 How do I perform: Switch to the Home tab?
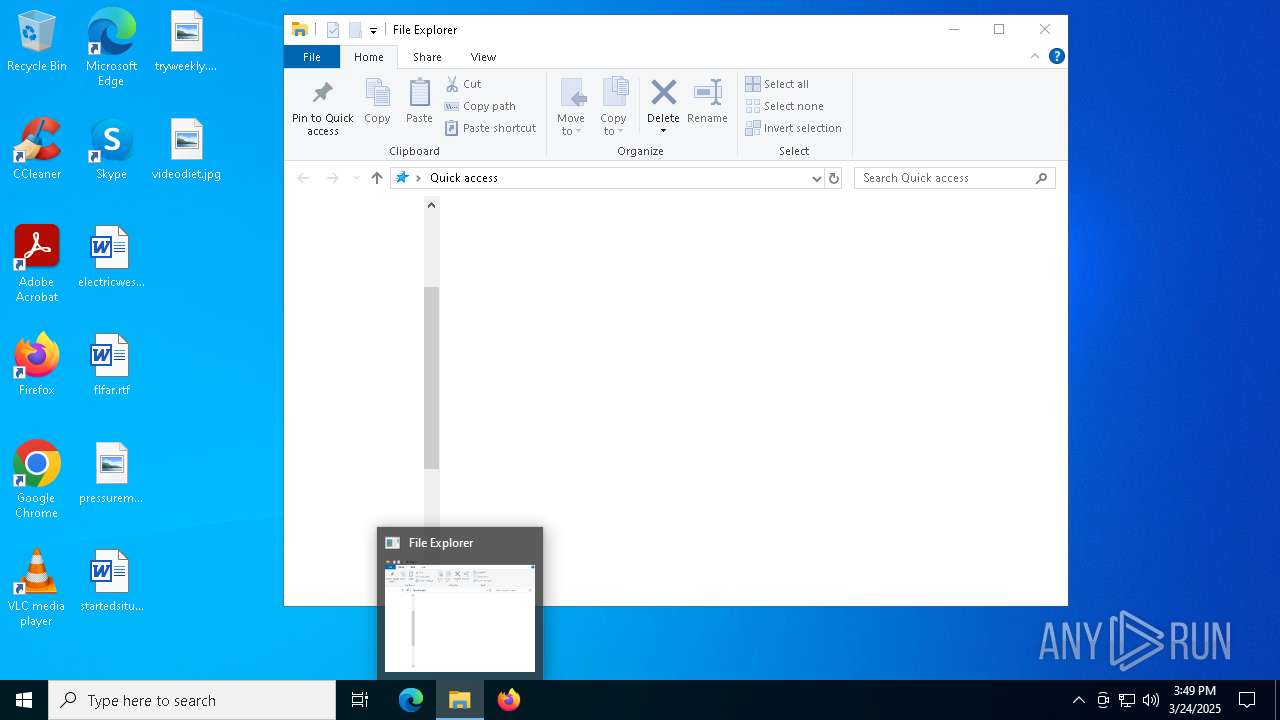(x=369, y=57)
